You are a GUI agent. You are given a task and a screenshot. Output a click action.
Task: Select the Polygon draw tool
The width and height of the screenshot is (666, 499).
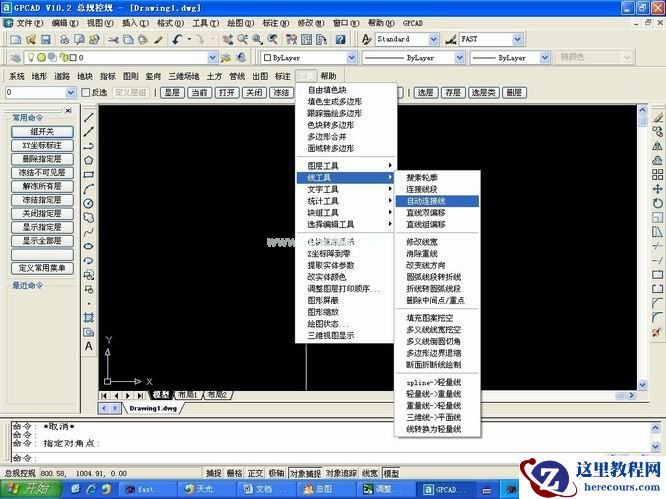tap(88, 160)
